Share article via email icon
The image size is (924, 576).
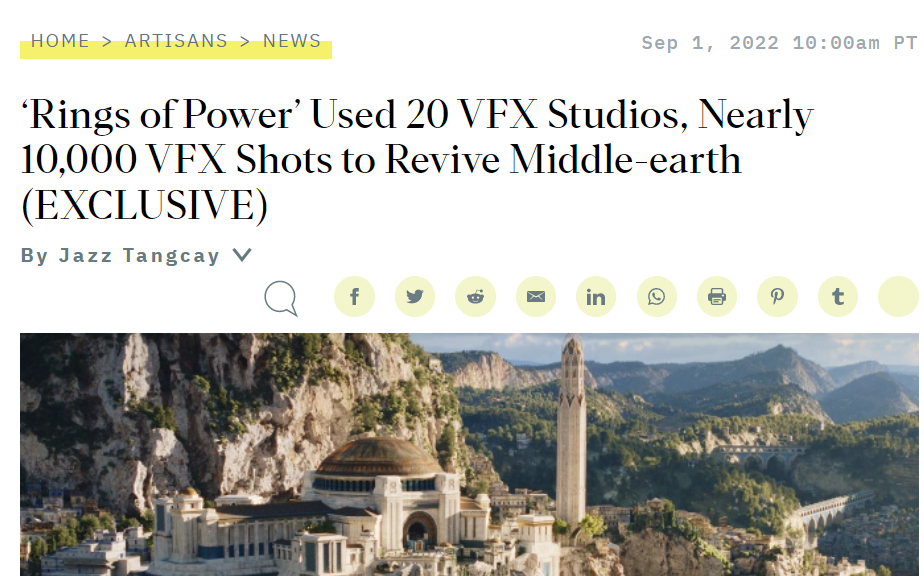point(536,297)
